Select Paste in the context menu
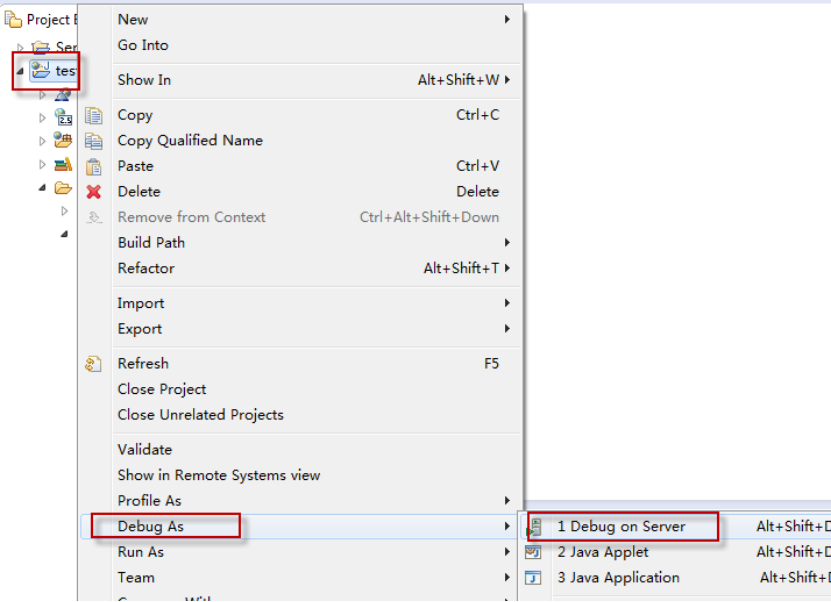The width and height of the screenshot is (831, 602). 301,166
